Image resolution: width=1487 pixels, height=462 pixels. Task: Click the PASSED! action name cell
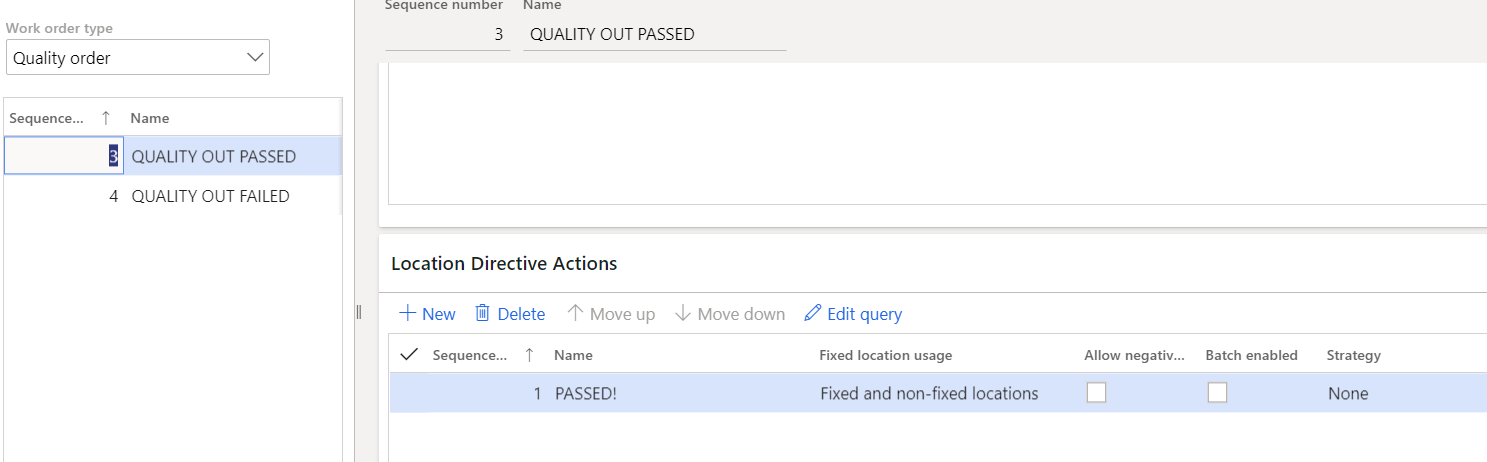coord(586,393)
